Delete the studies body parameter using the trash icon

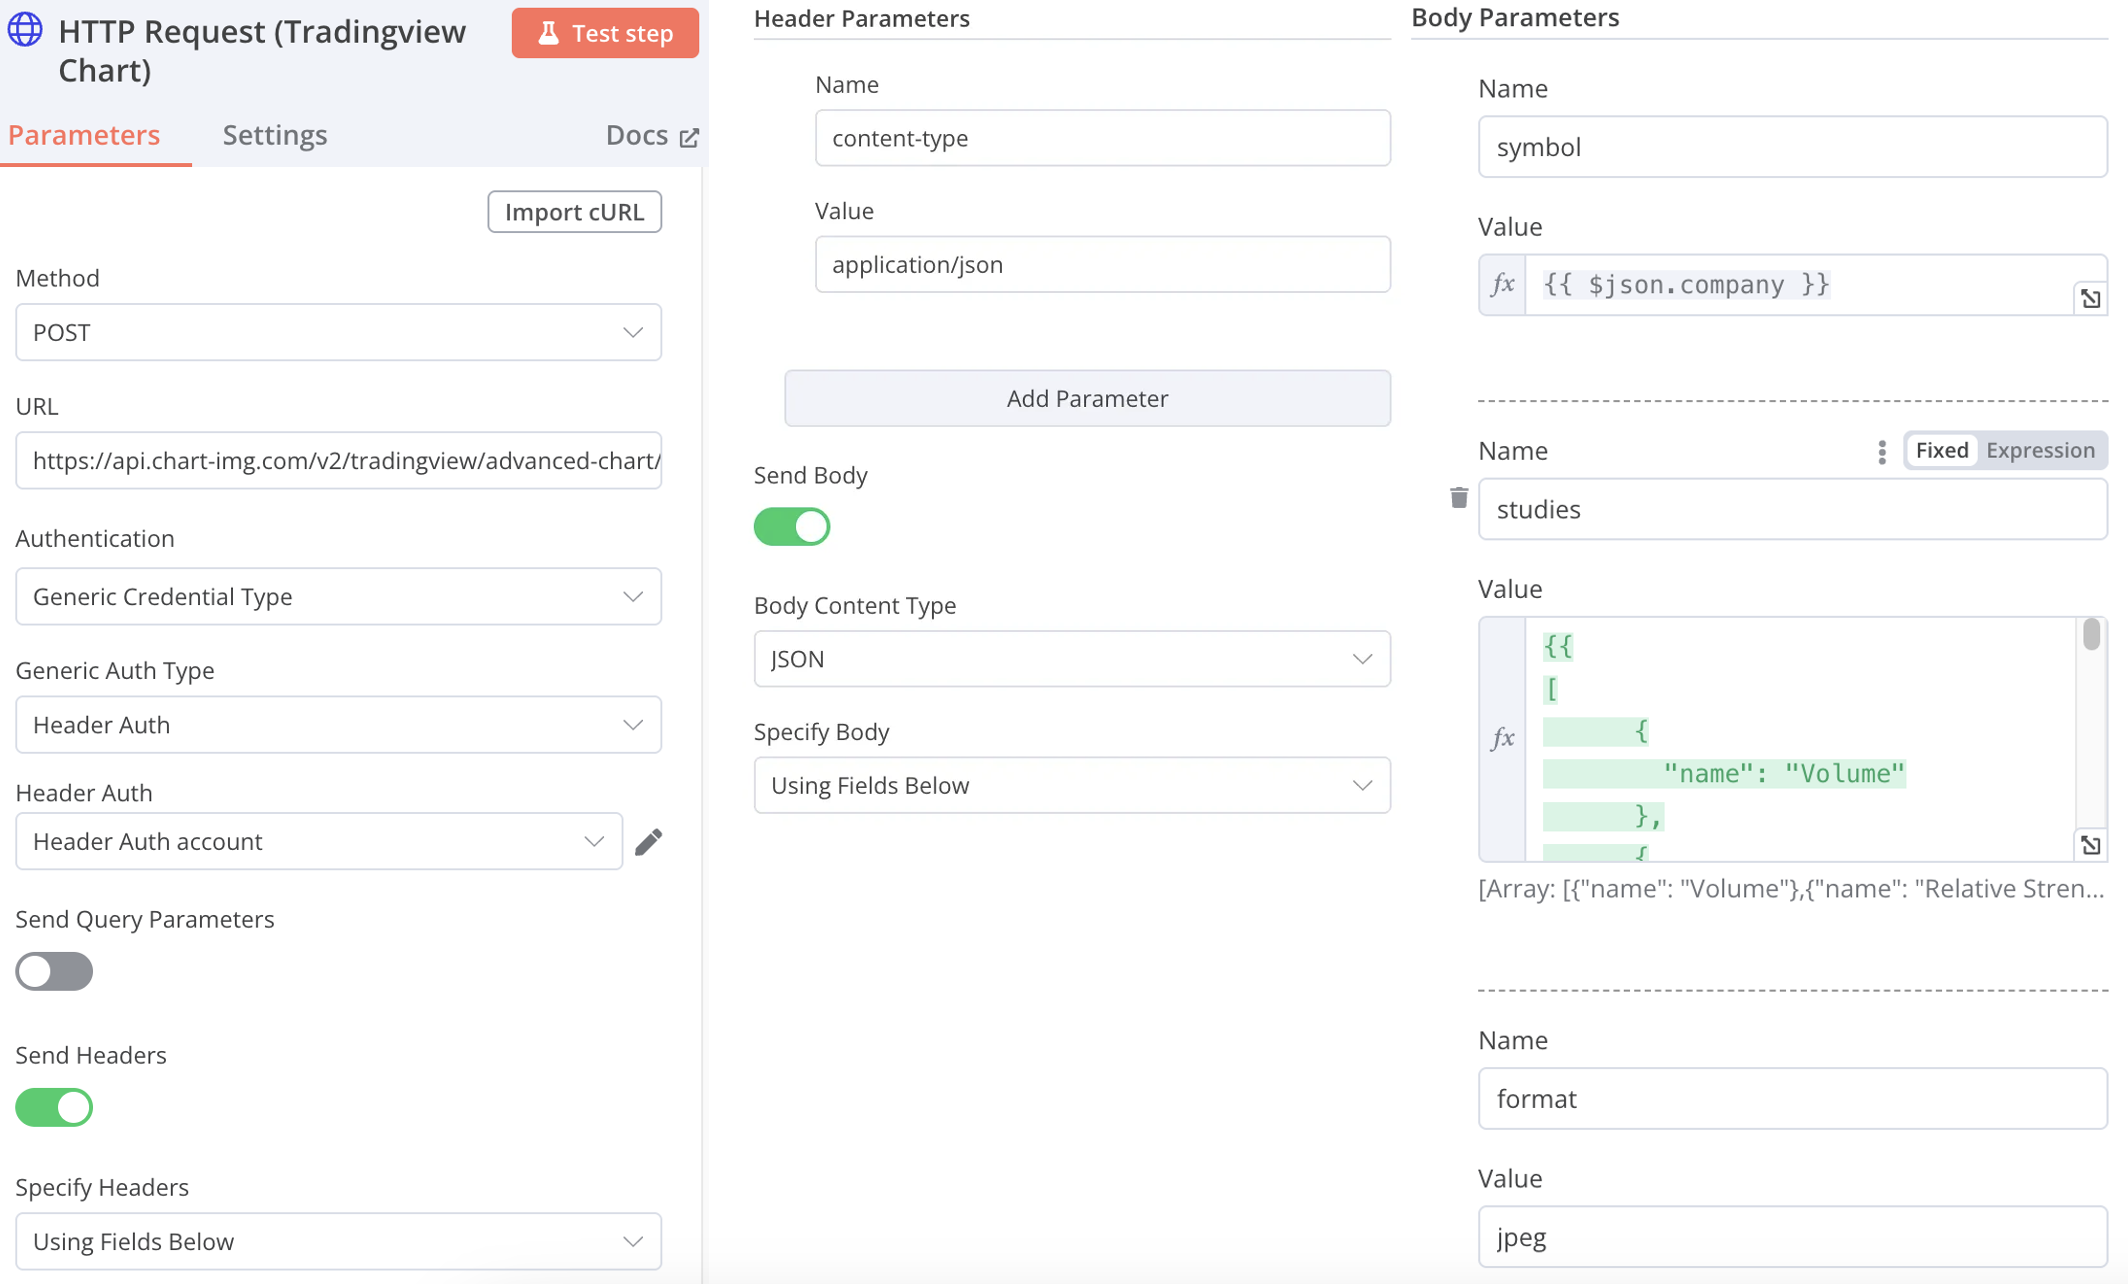click(x=1459, y=497)
